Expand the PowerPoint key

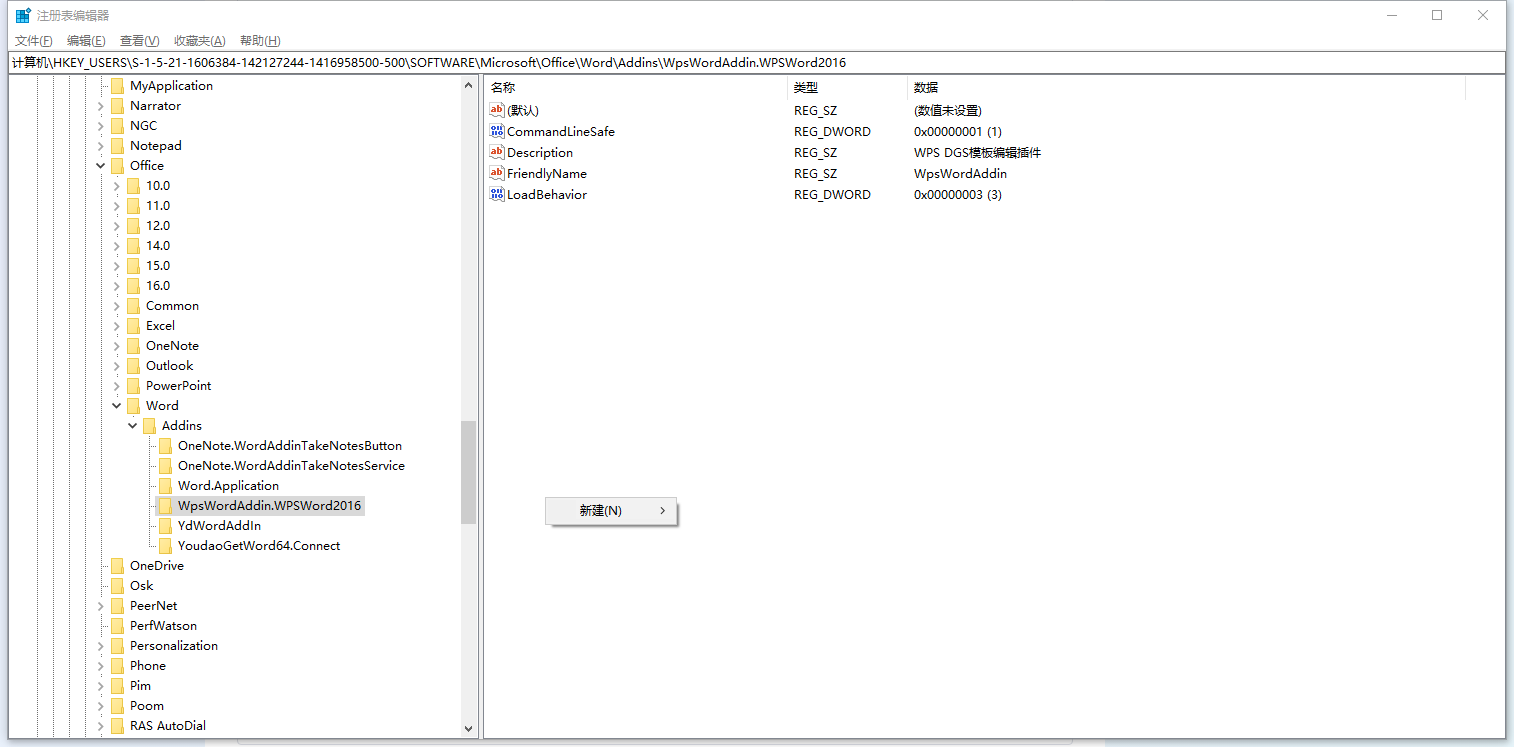pyautogui.click(x=117, y=386)
